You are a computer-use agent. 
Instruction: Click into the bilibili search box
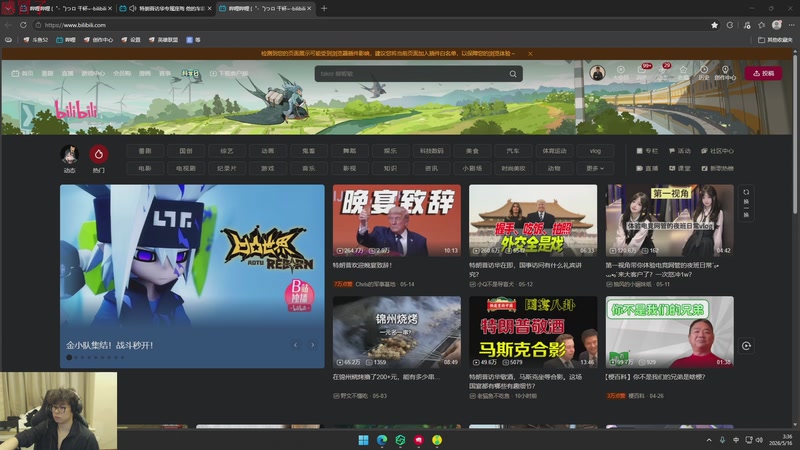(x=412, y=74)
